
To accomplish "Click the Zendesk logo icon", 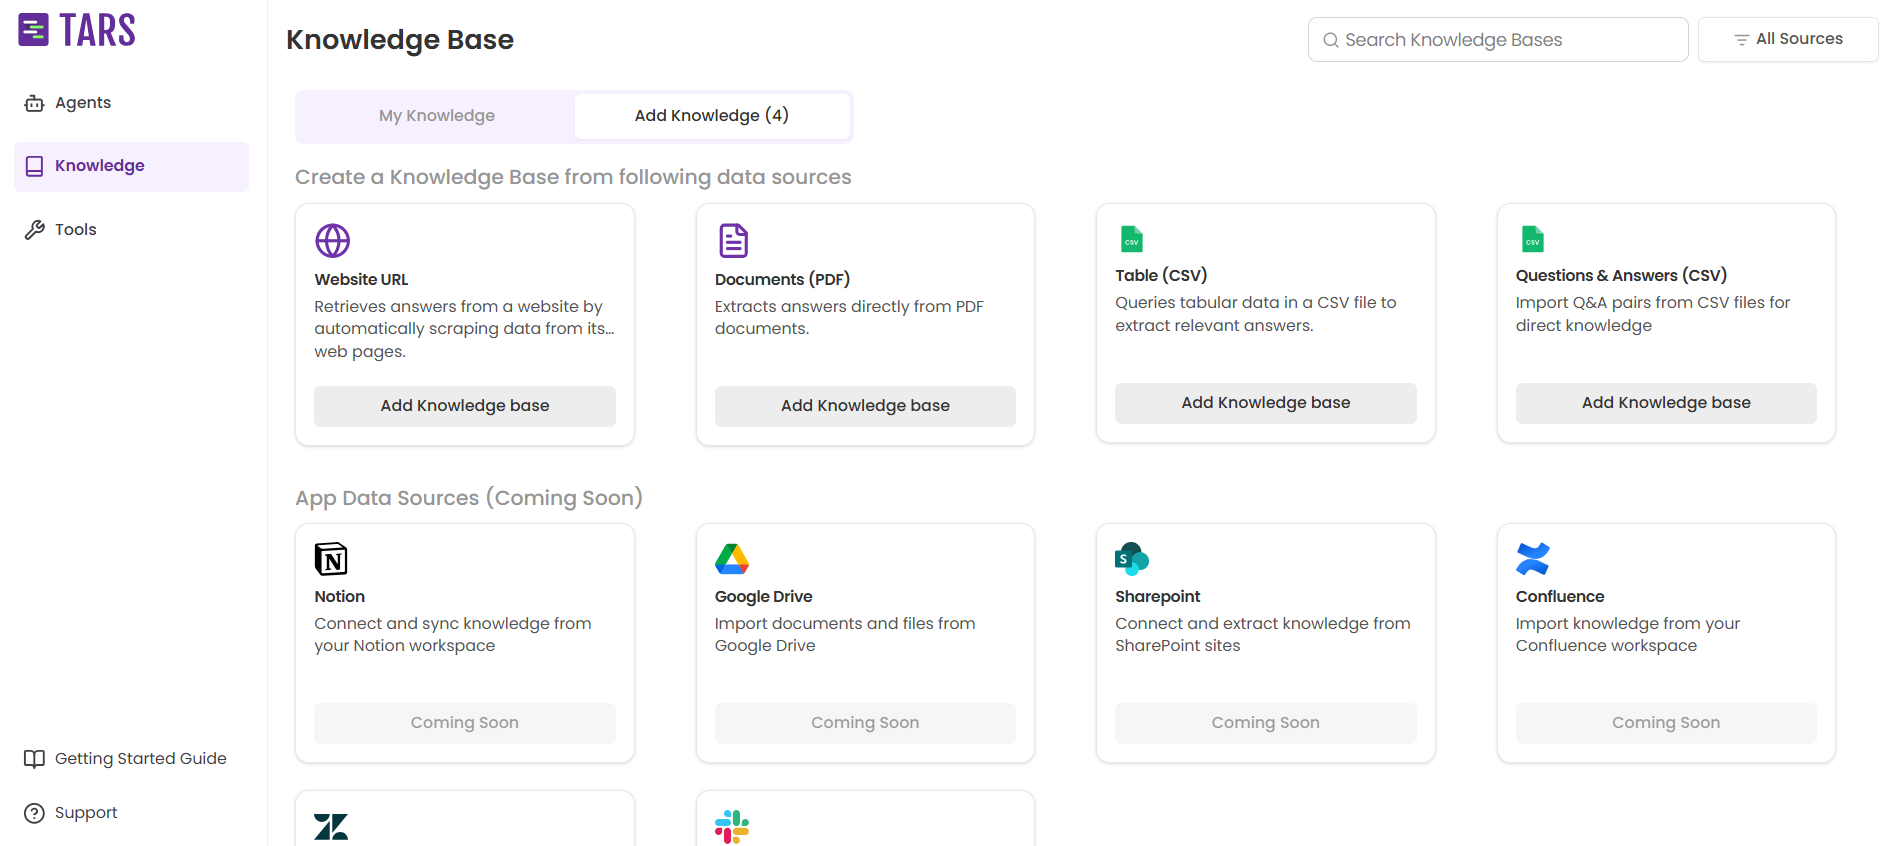I will (x=331, y=827).
